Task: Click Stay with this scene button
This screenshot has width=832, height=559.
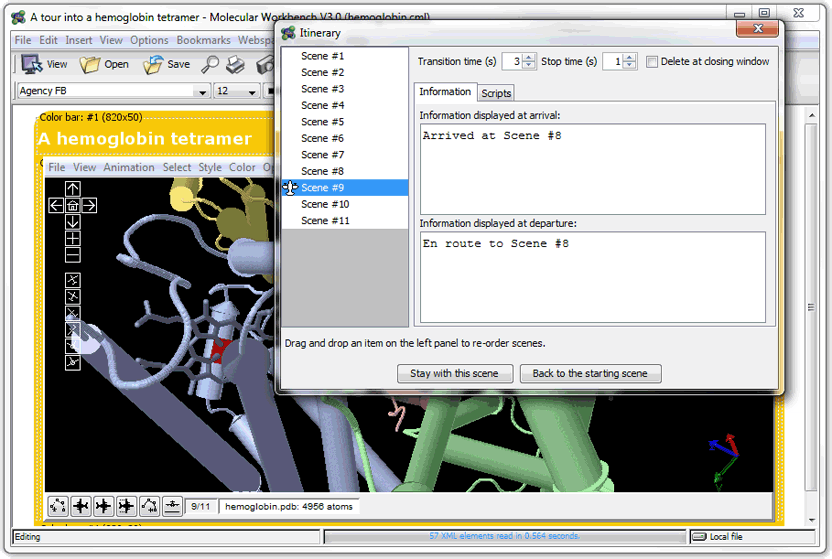Action: (x=455, y=373)
